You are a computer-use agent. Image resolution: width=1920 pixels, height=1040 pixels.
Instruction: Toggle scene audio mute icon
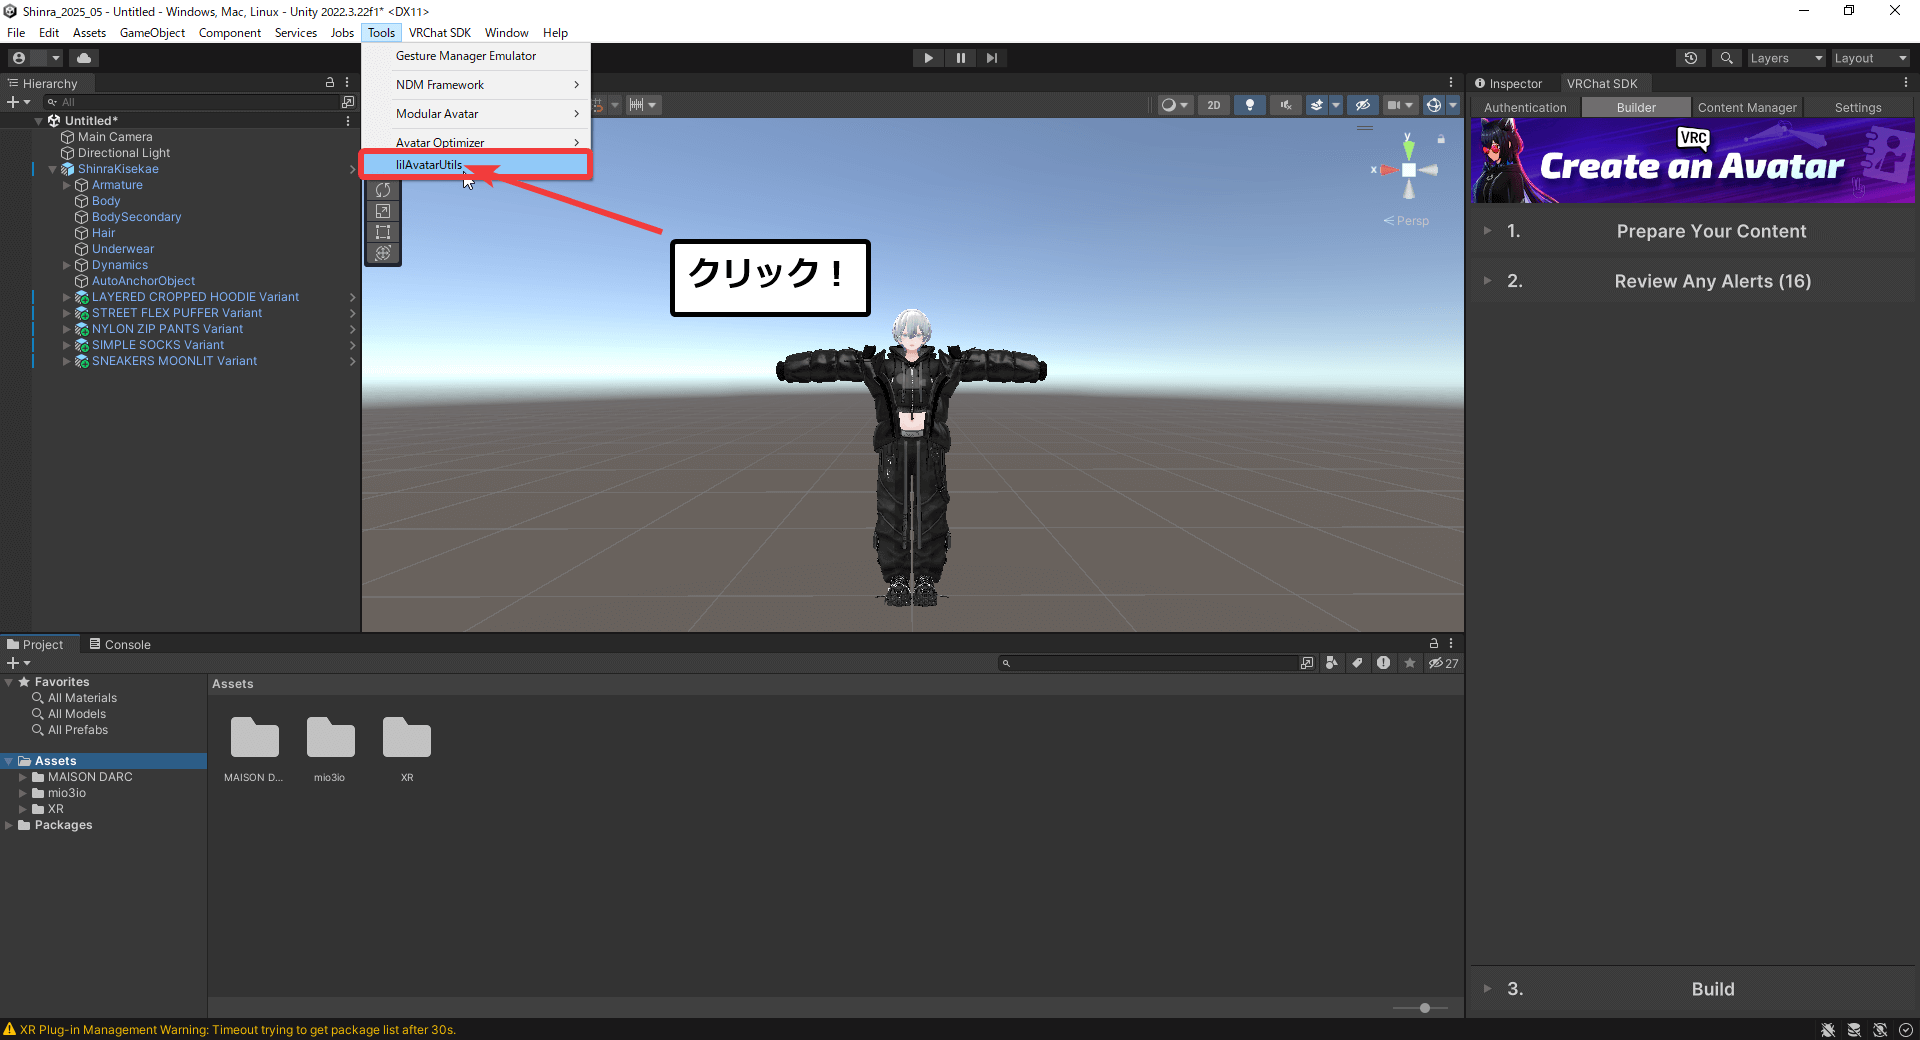(1286, 105)
